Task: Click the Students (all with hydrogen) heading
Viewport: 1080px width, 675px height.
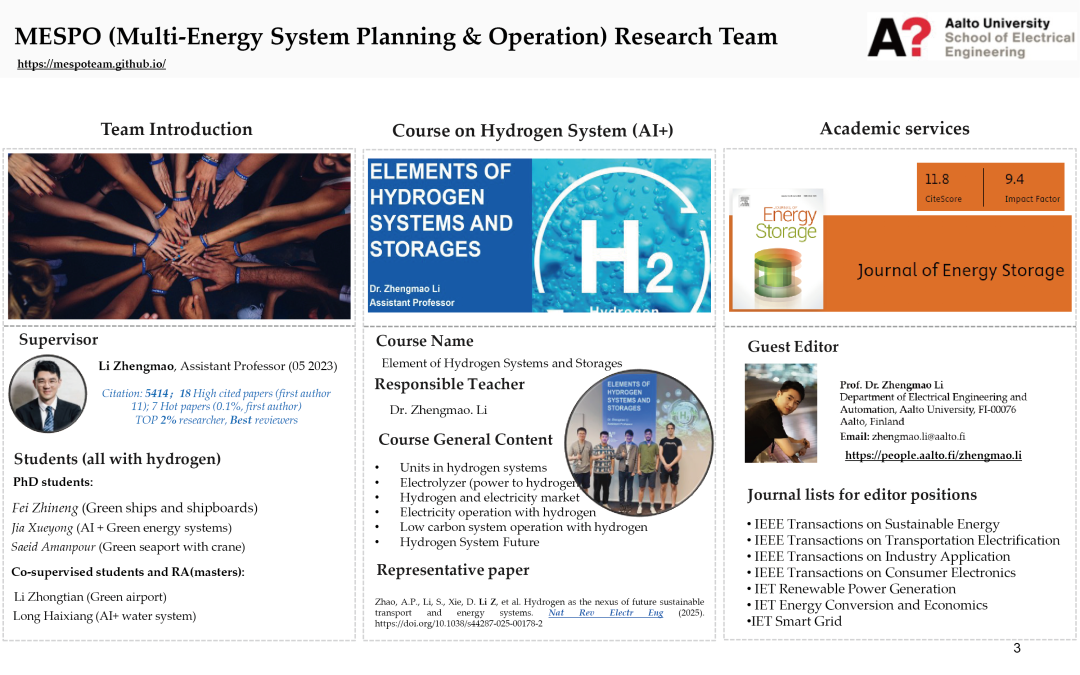Action: point(117,459)
